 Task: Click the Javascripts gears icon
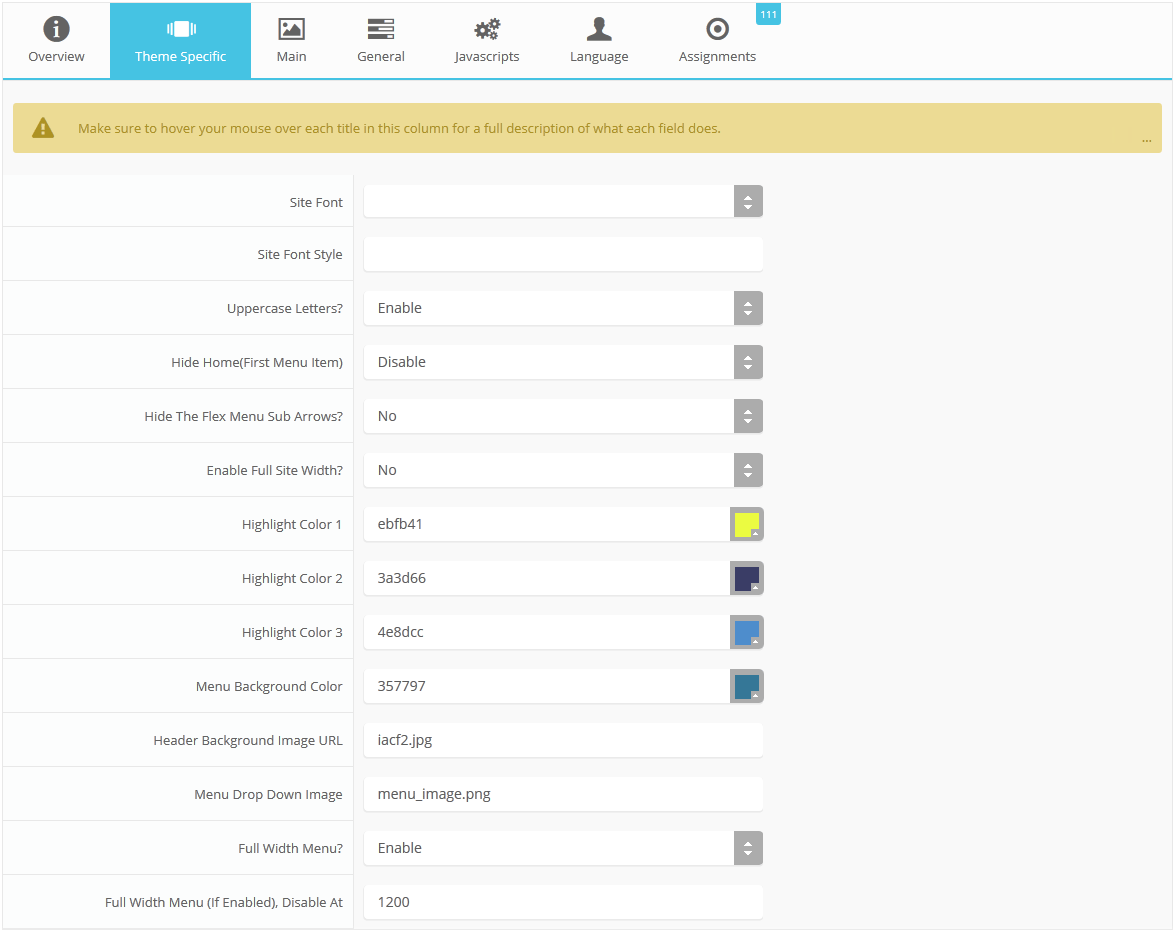point(487,29)
